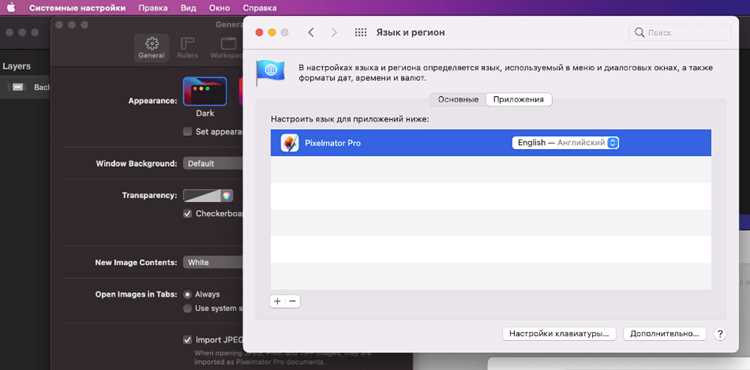Screen dimensions: 750x370
Task: Open the English — Английский language dropdown
Action: [565, 142]
